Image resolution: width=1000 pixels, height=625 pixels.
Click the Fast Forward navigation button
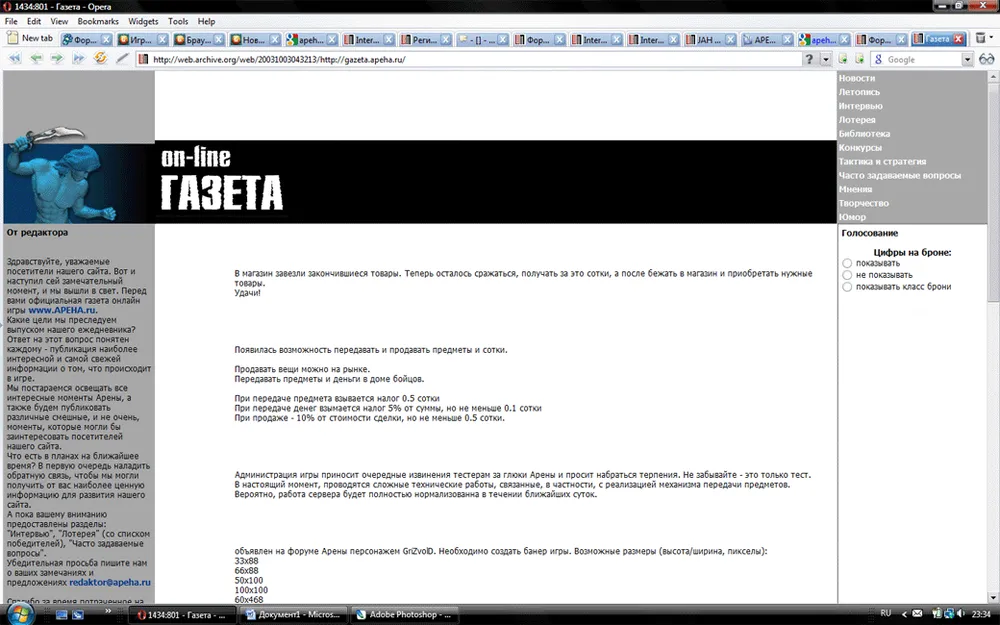point(78,59)
